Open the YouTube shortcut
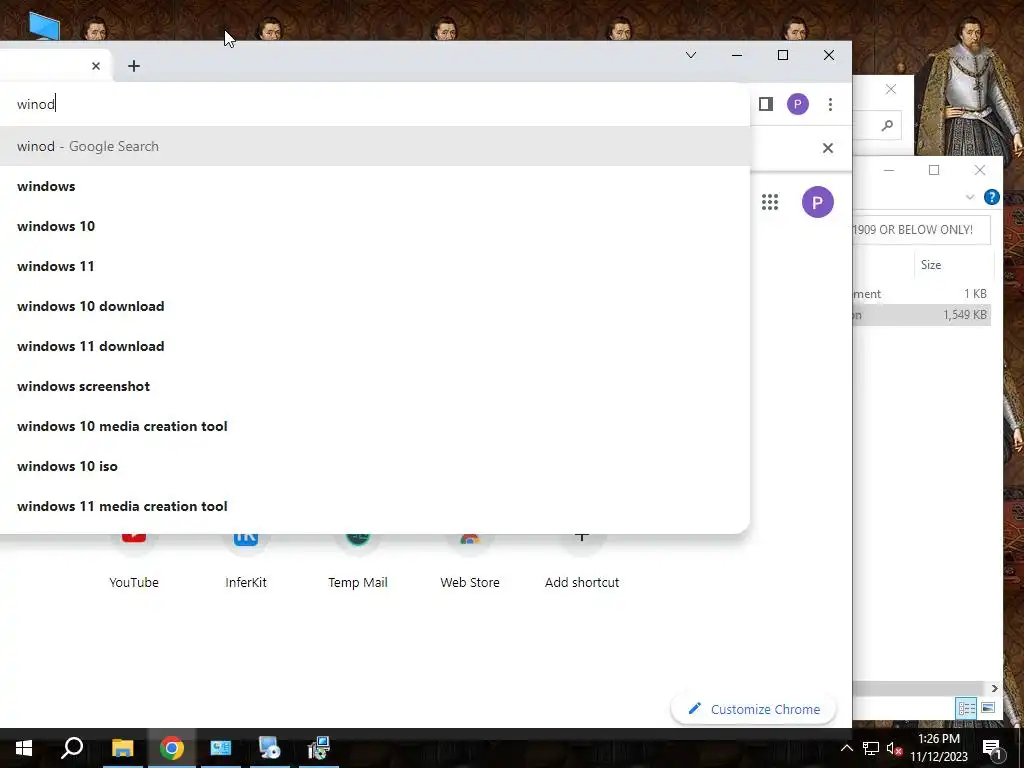 tap(134, 562)
